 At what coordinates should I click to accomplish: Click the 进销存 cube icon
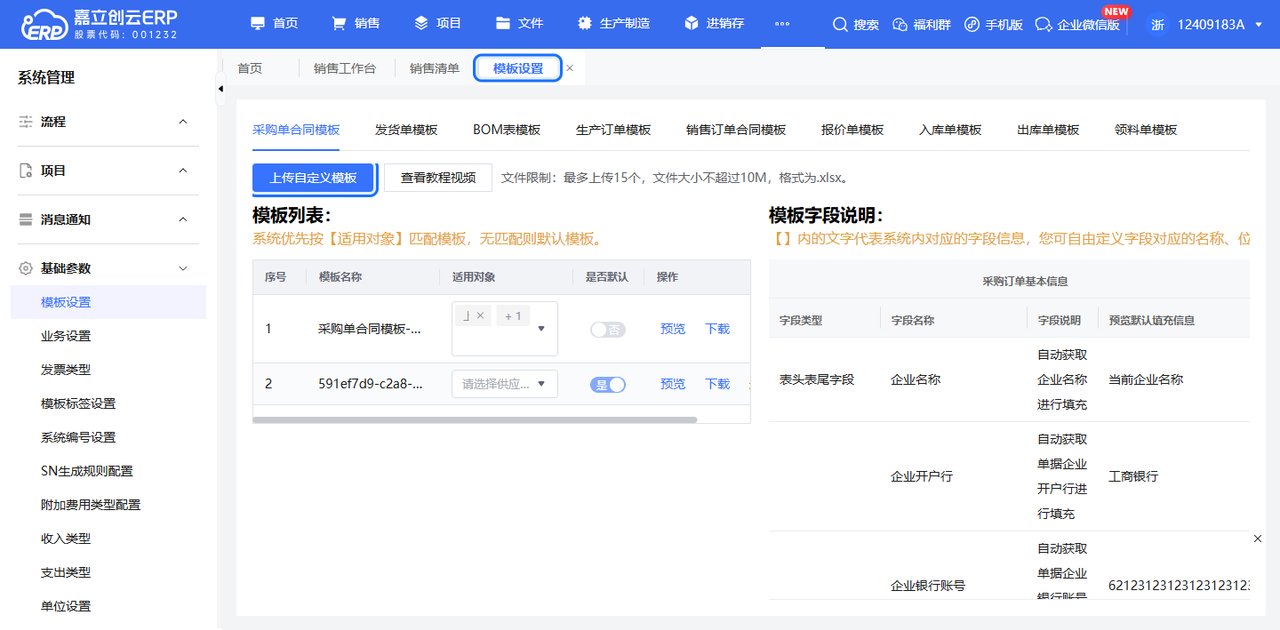point(691,23)
